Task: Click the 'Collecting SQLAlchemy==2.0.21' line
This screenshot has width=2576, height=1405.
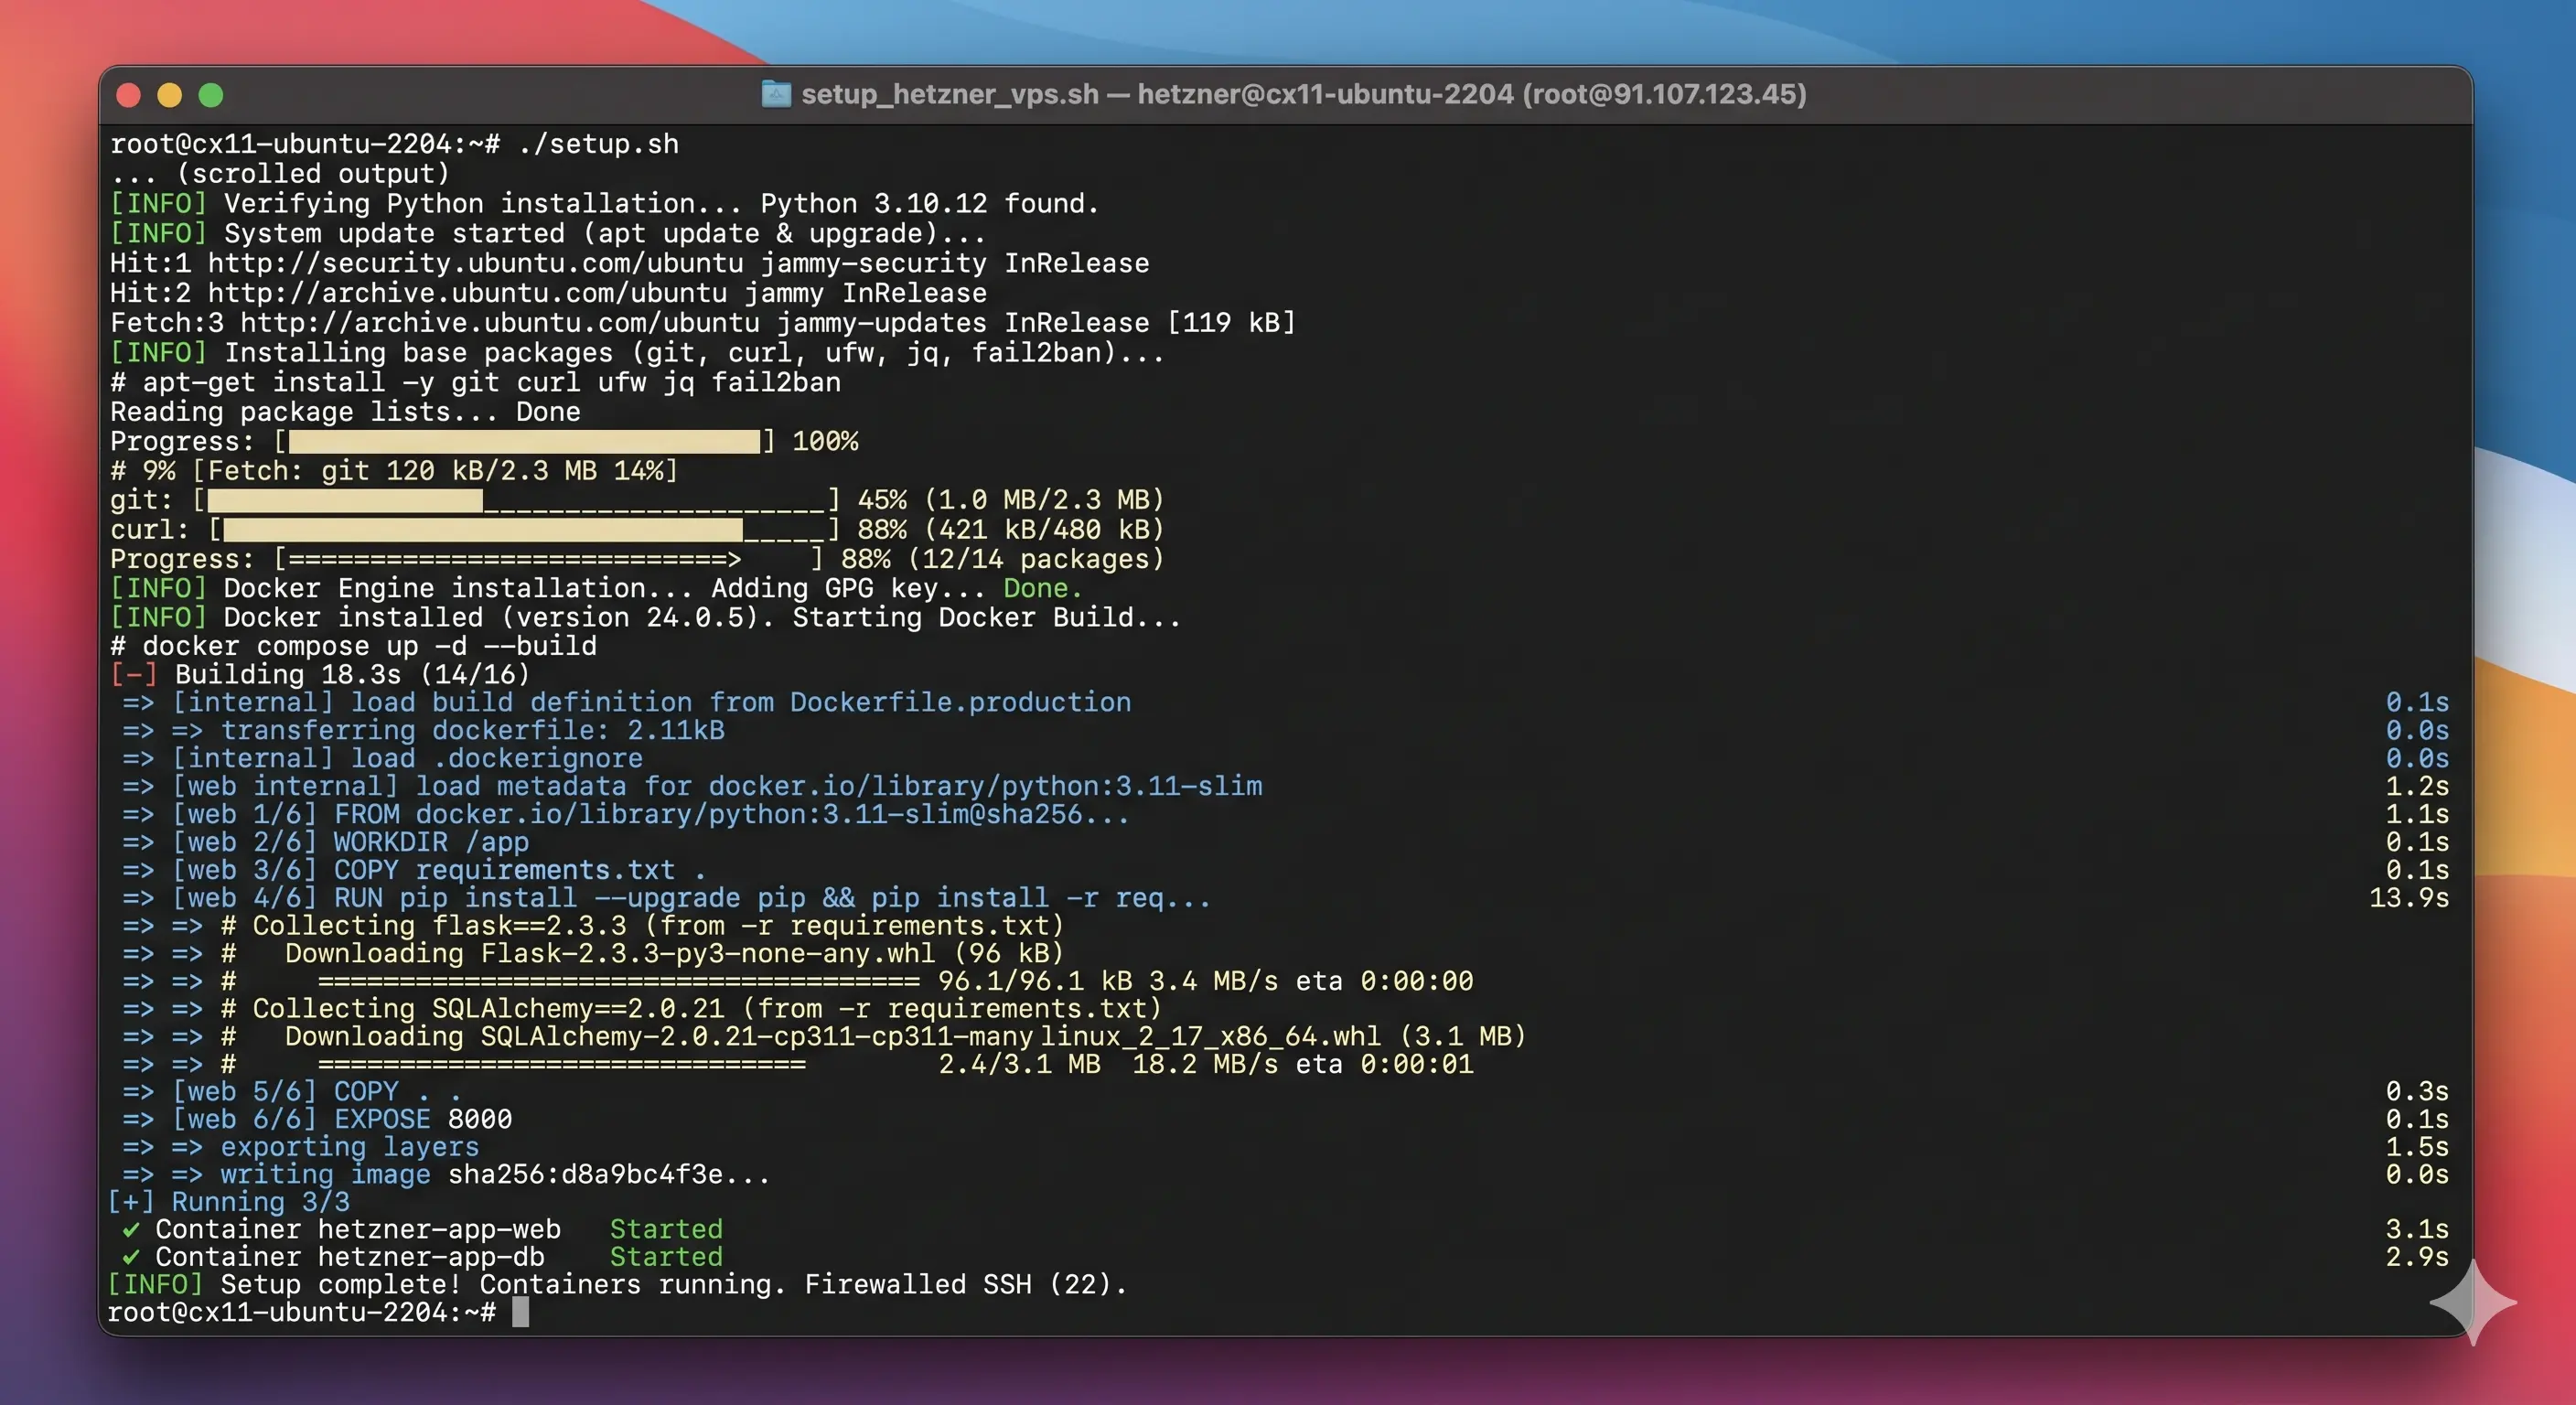Action: click(642, 1008)
